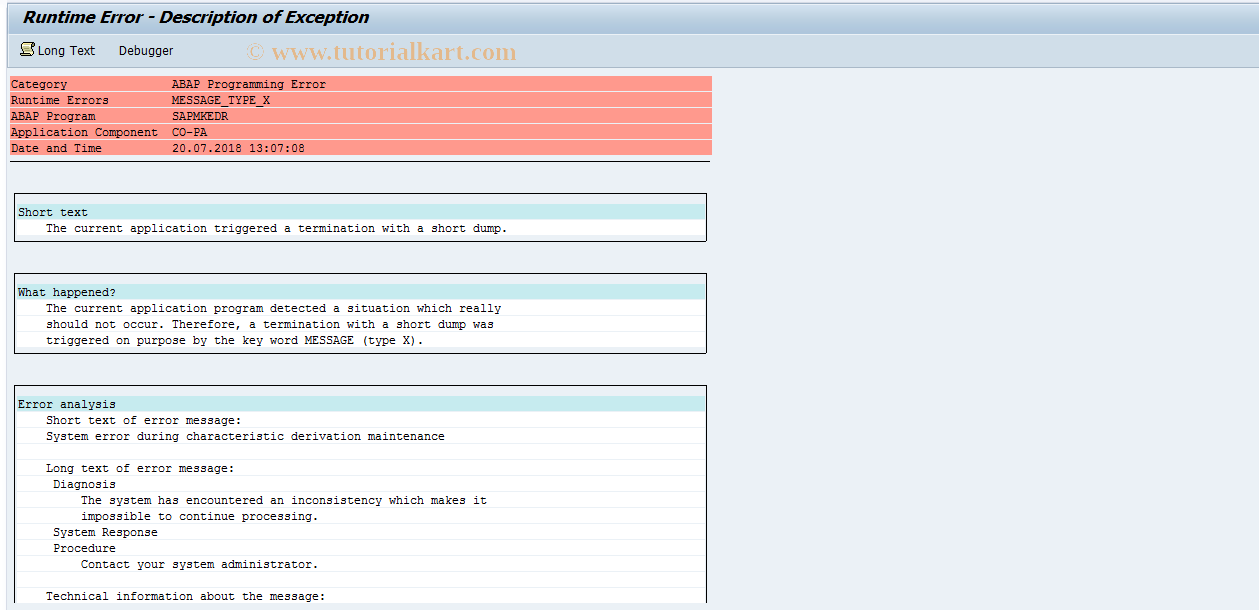Launch the Debugger
Image resolution: width=1259 pixels, height=610 pixels.
[x=145, y=49]
